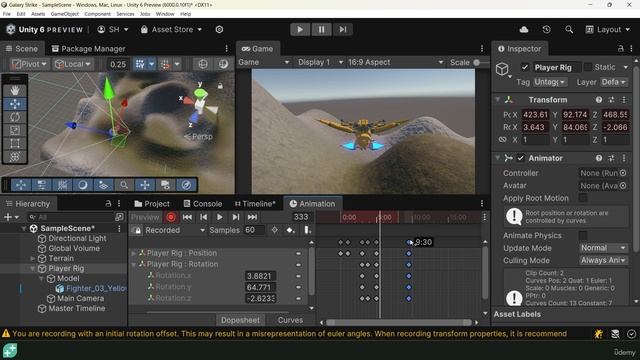Go to last animation keyframe
This screenshot has height=360, width=640.
tap(252, 217)
